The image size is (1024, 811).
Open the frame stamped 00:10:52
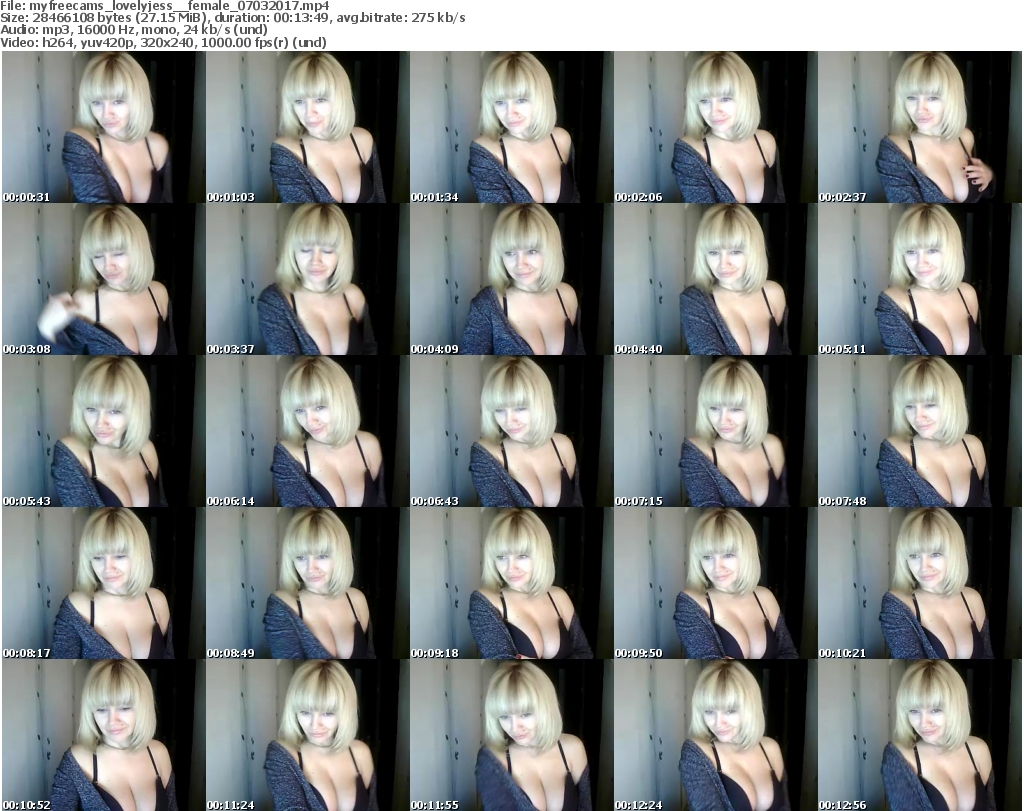[x=103, y=735]
